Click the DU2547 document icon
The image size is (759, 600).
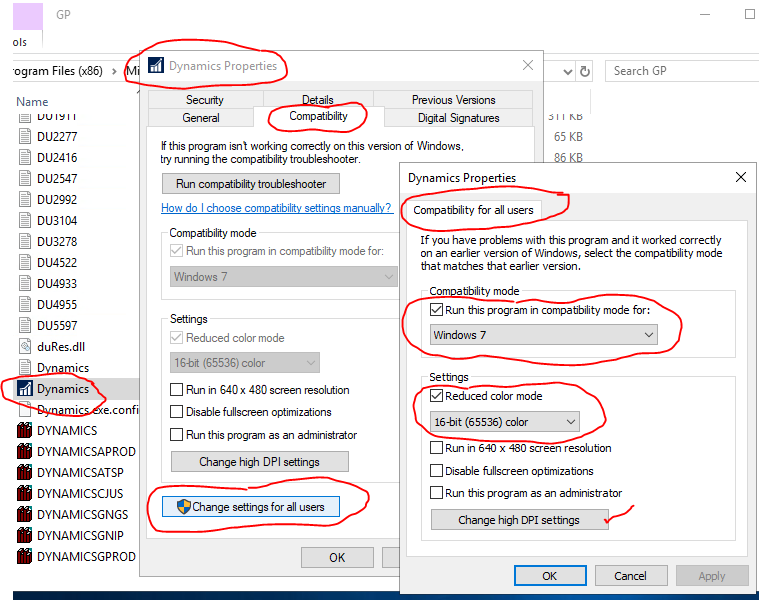[x=25, y=179]
